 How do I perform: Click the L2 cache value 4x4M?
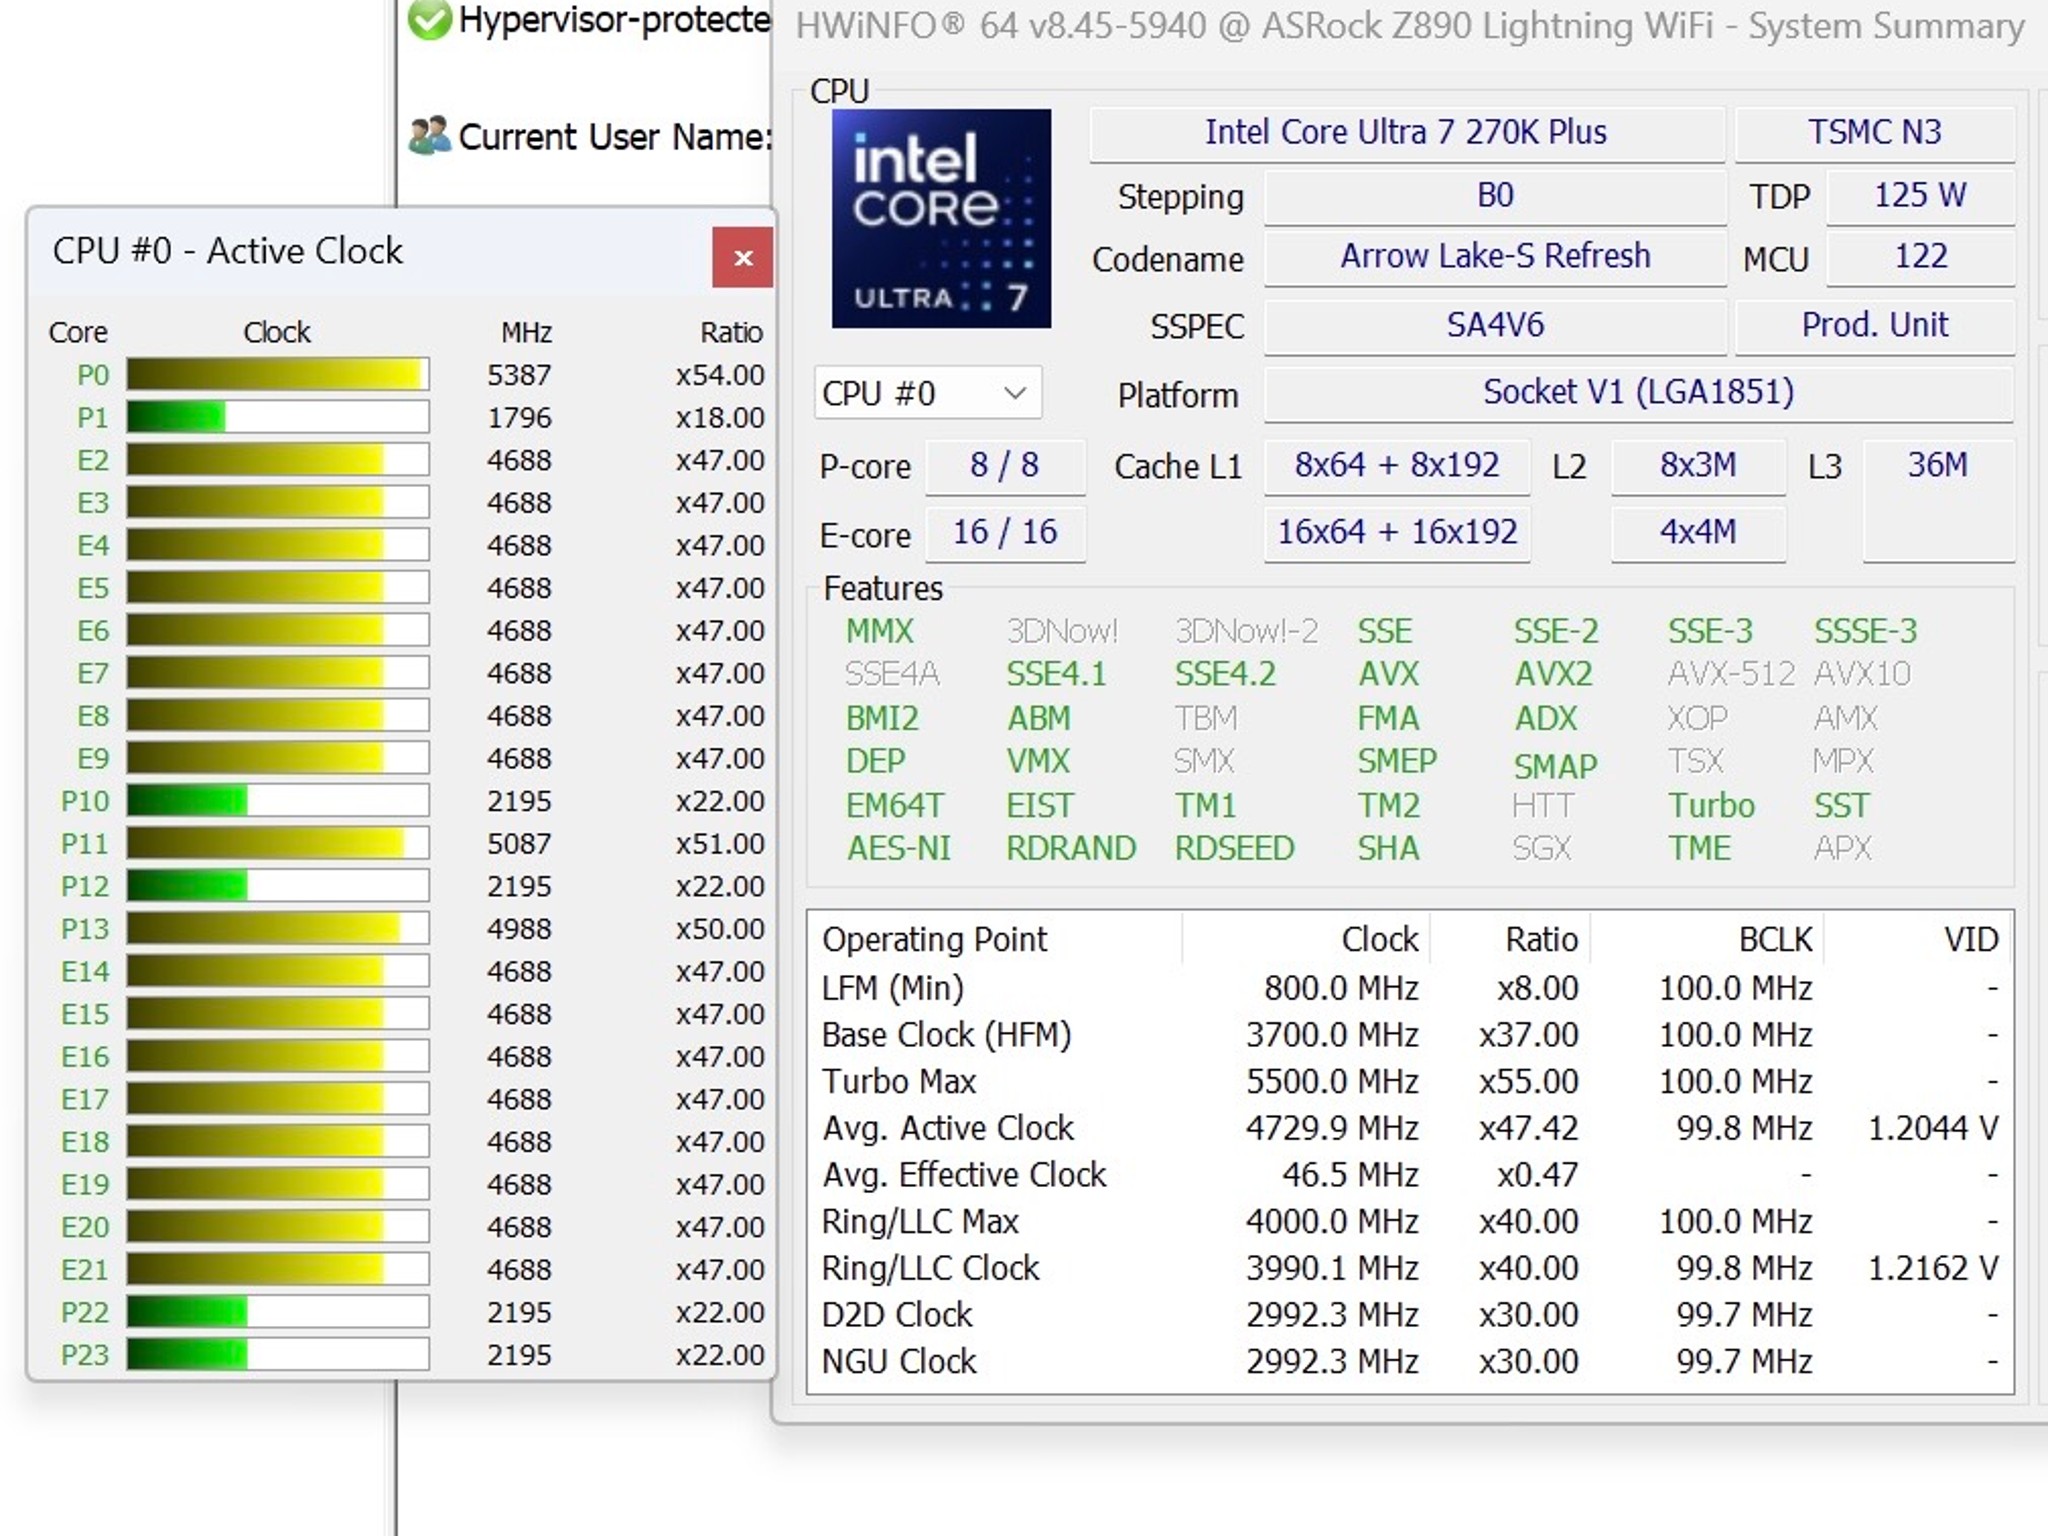coord(1698,533)
